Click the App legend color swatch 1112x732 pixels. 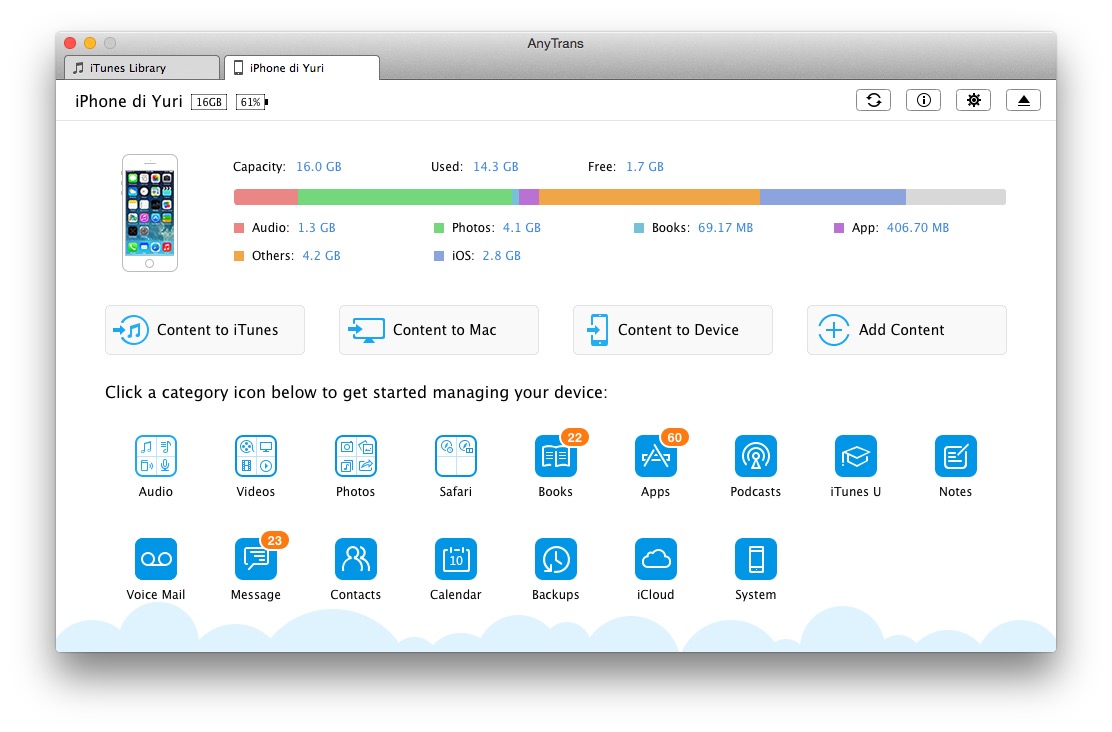point(839,228)
